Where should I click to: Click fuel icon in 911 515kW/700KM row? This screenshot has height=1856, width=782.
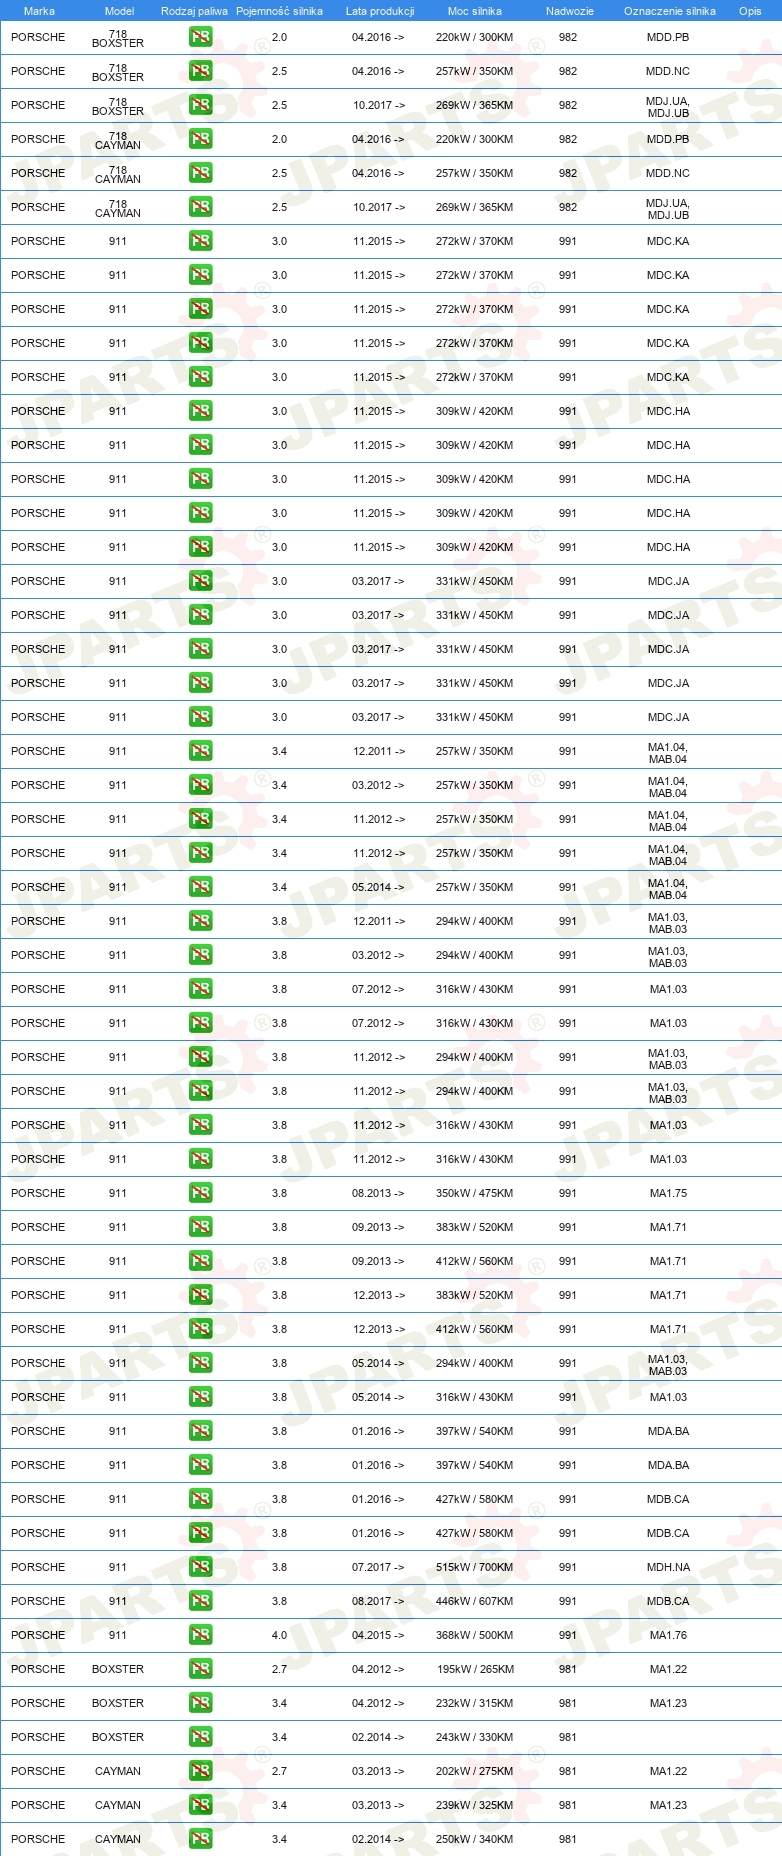pyautogui.click(x=200, y=1567)
